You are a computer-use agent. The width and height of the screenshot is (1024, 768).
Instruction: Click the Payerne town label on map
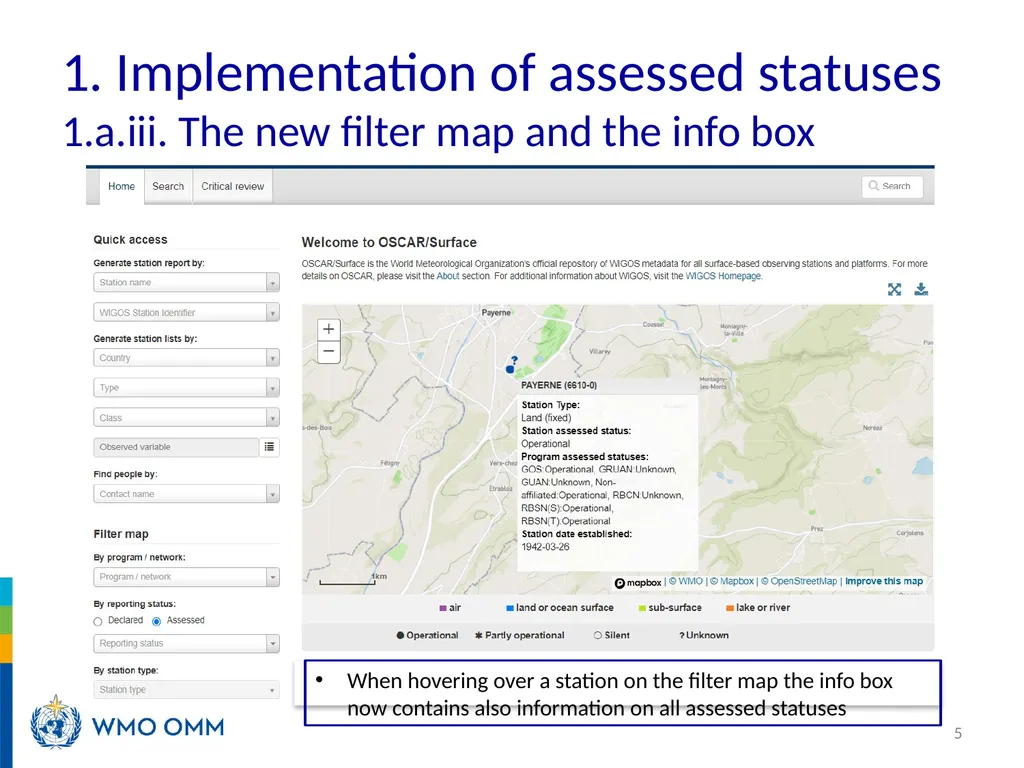tap(496, 312)
